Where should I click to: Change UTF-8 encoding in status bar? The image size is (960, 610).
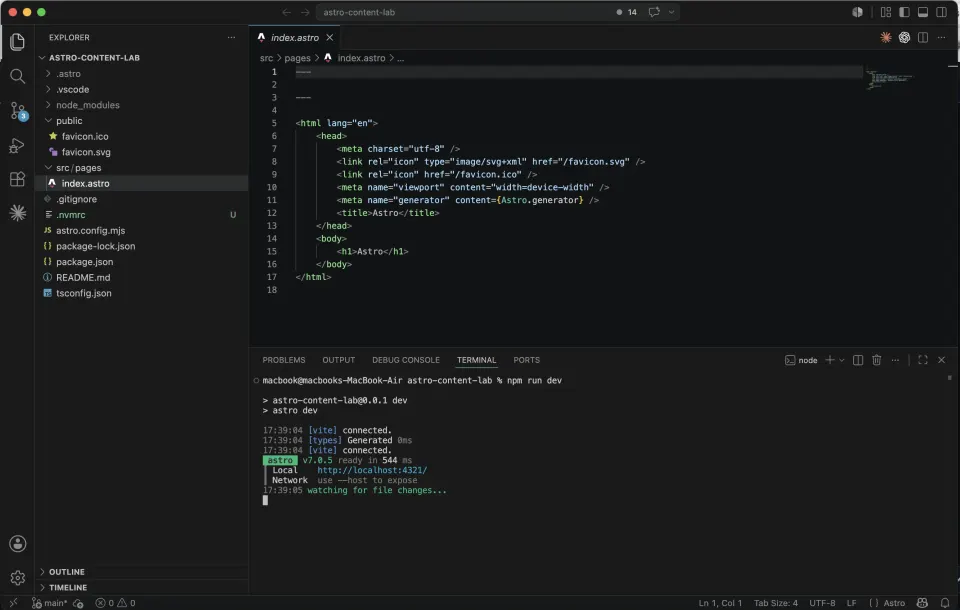(822, 603)
